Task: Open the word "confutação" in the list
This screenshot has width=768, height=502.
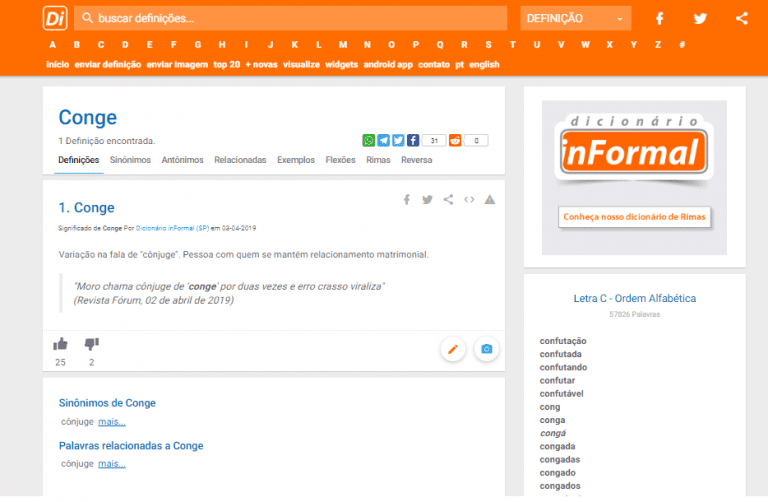Action: [x=563, y=341]
